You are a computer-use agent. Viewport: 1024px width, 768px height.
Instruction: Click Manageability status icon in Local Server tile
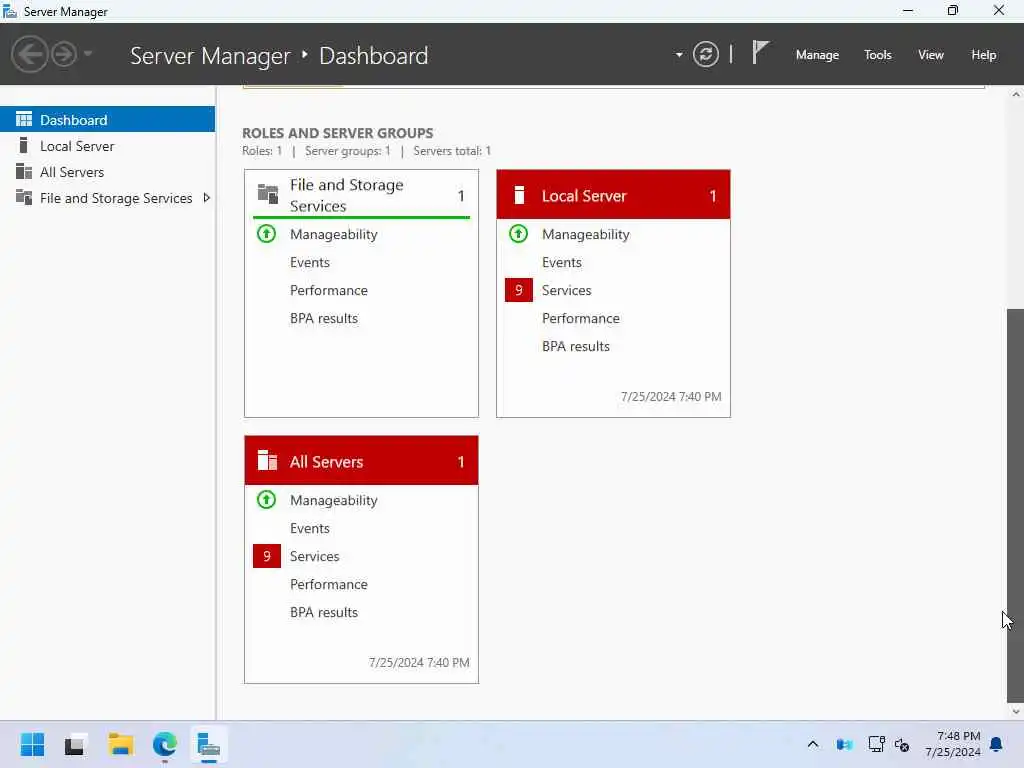point(519,234)
